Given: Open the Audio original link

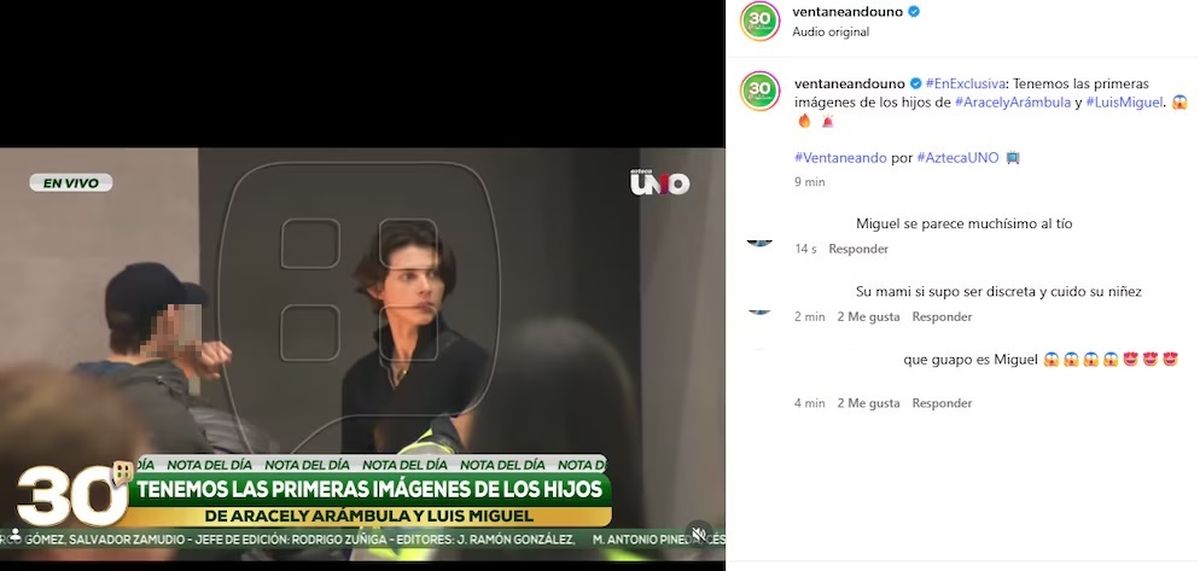Looking at the screenshot, I should pos(831,32).
